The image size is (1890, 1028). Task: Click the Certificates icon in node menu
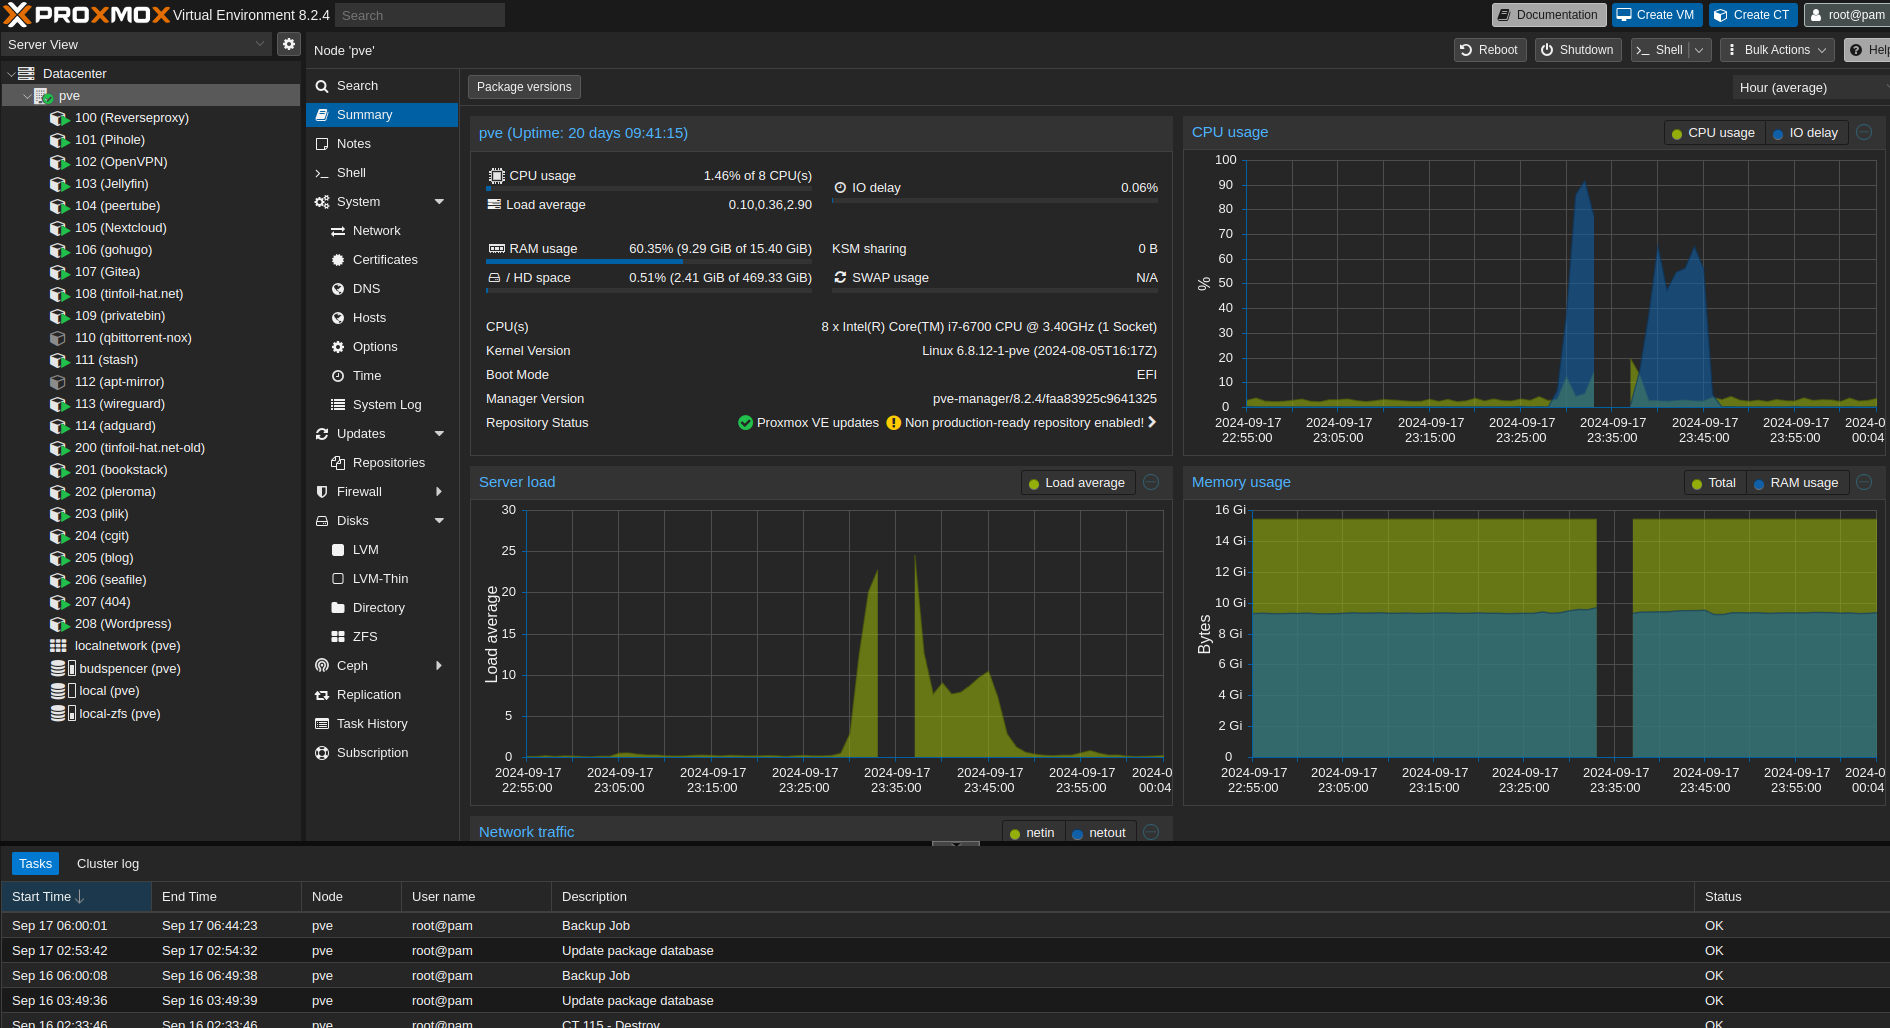338,260
